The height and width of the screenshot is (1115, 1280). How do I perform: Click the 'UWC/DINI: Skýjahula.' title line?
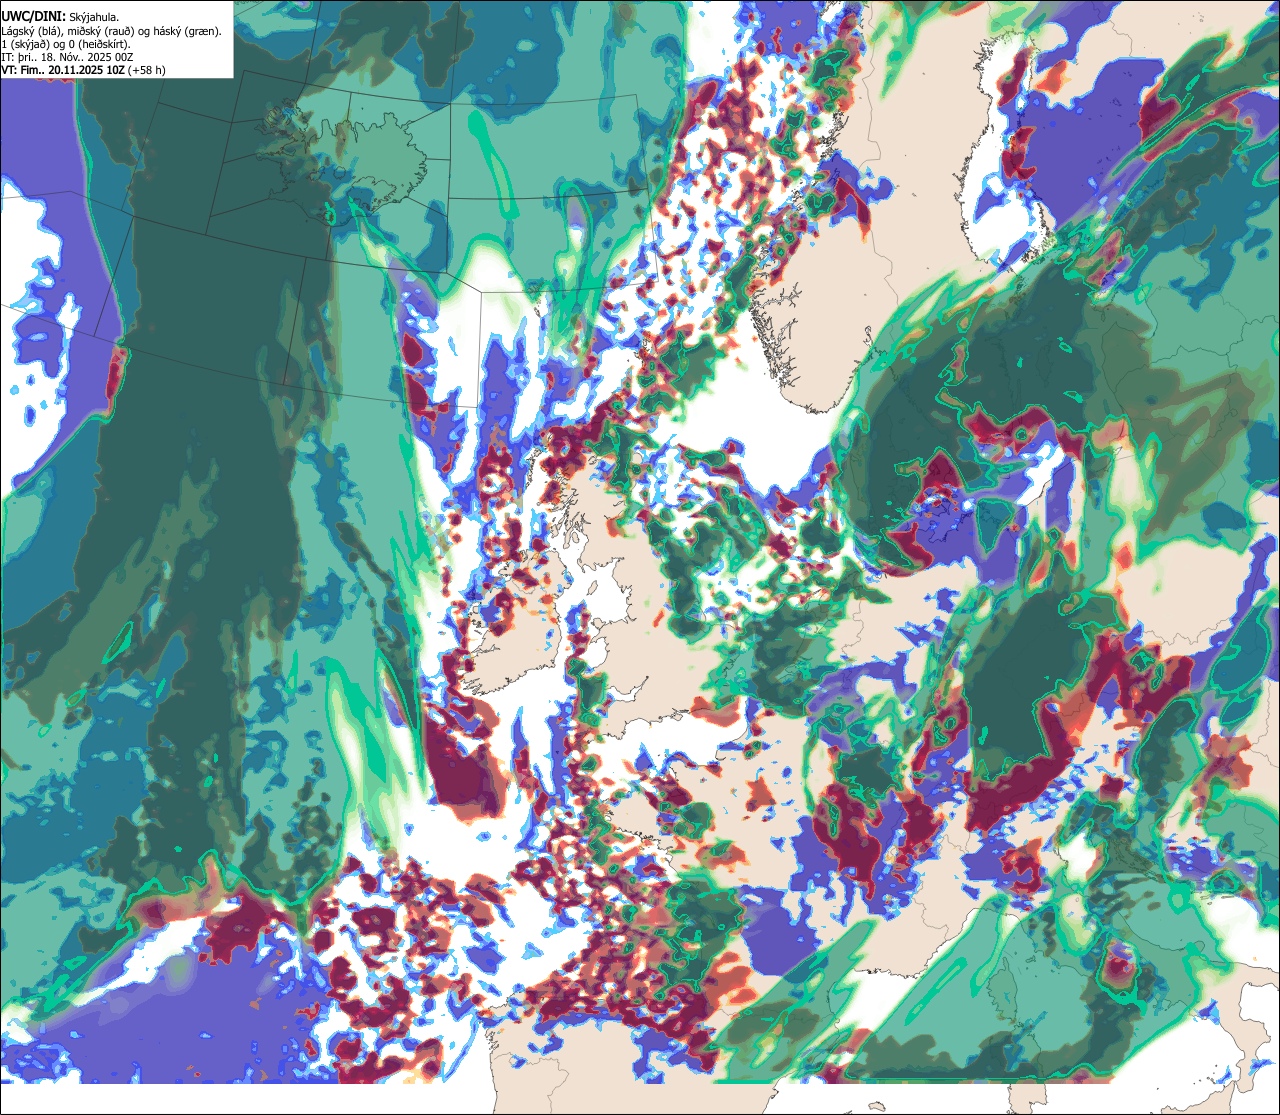(x=61, y=16)
